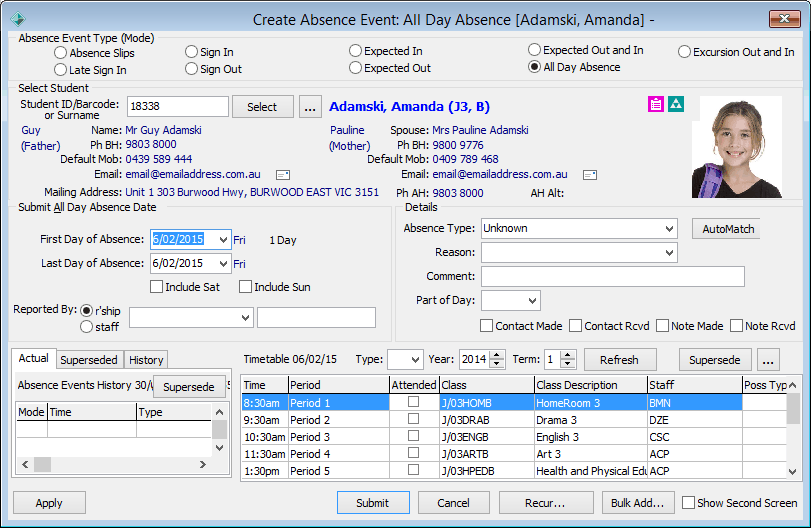Set Reported By to r'ship
Image resolution: width=811 pixels, height=528 pixels.
point(86,310)
